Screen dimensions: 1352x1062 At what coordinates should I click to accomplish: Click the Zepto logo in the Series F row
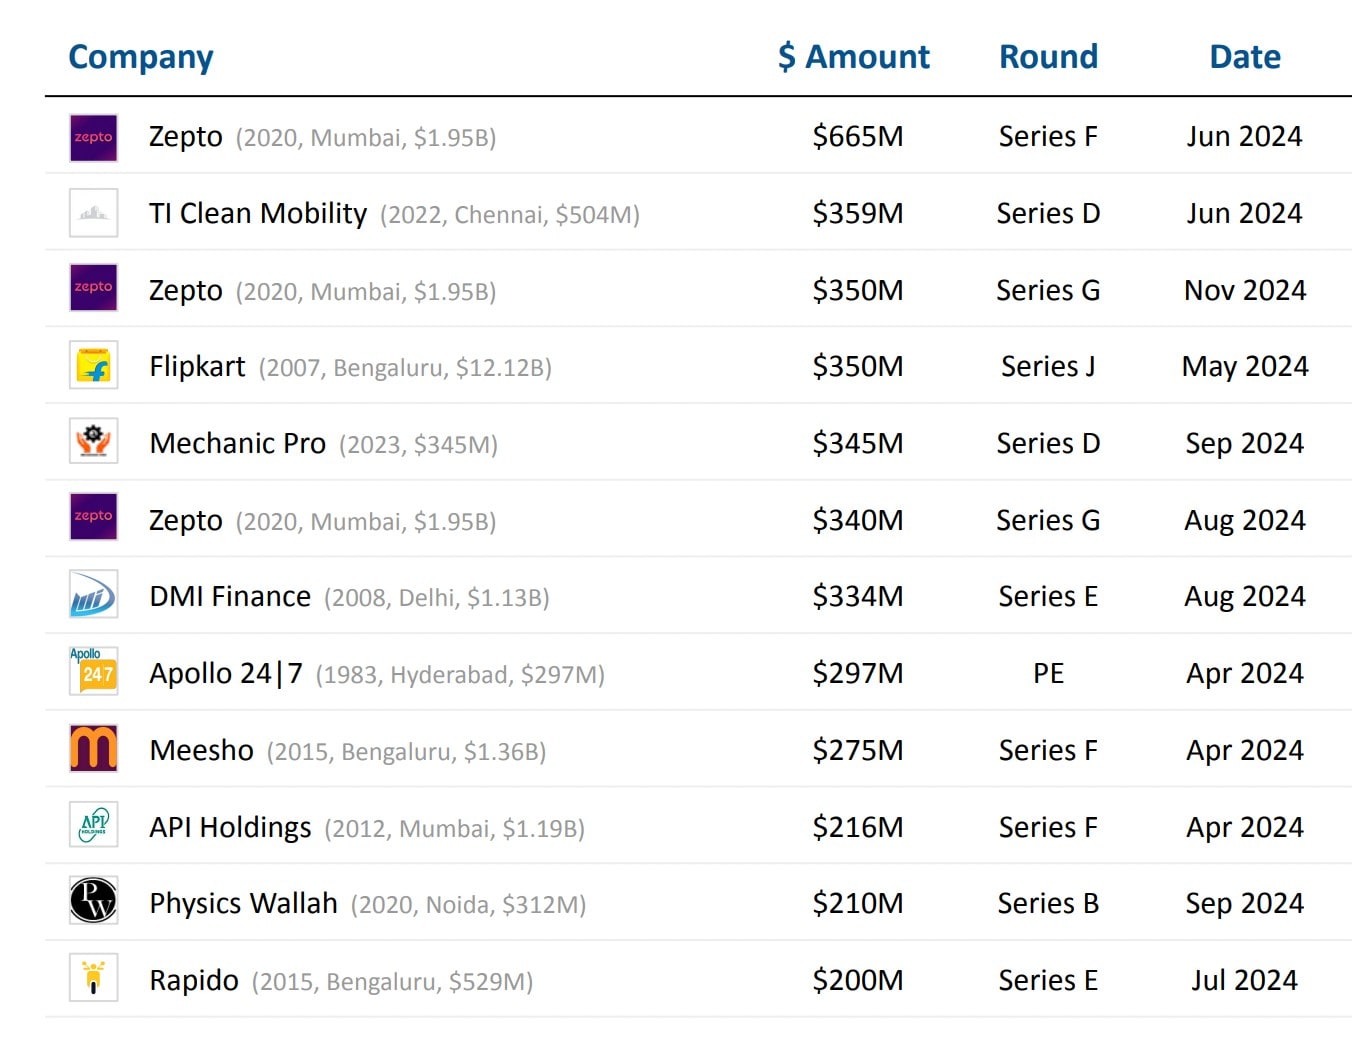(x=93, y=138)
